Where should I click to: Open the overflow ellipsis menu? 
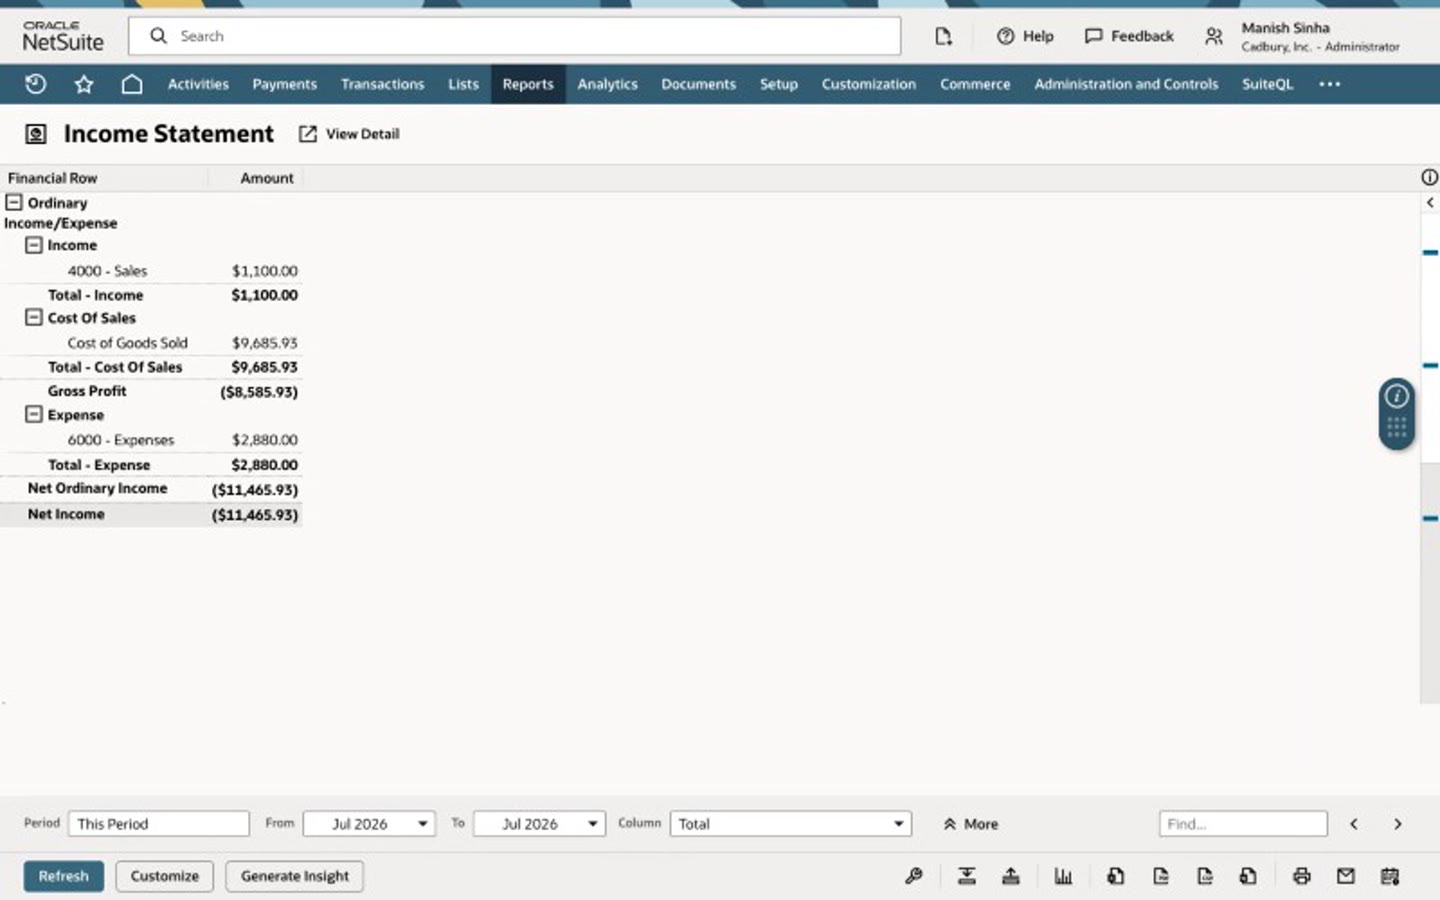pos(1329,84)
